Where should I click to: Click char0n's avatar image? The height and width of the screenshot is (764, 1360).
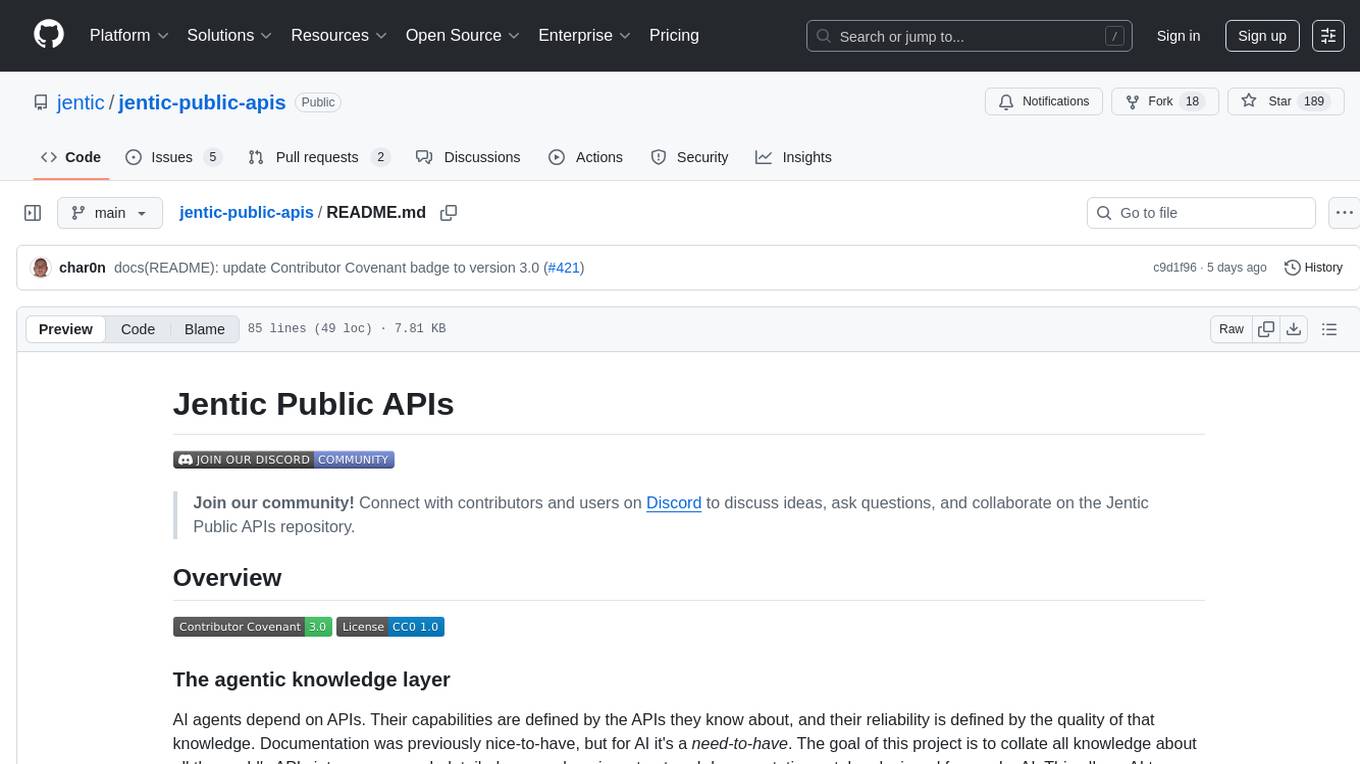pyautogui.click(x=41, y=267)
